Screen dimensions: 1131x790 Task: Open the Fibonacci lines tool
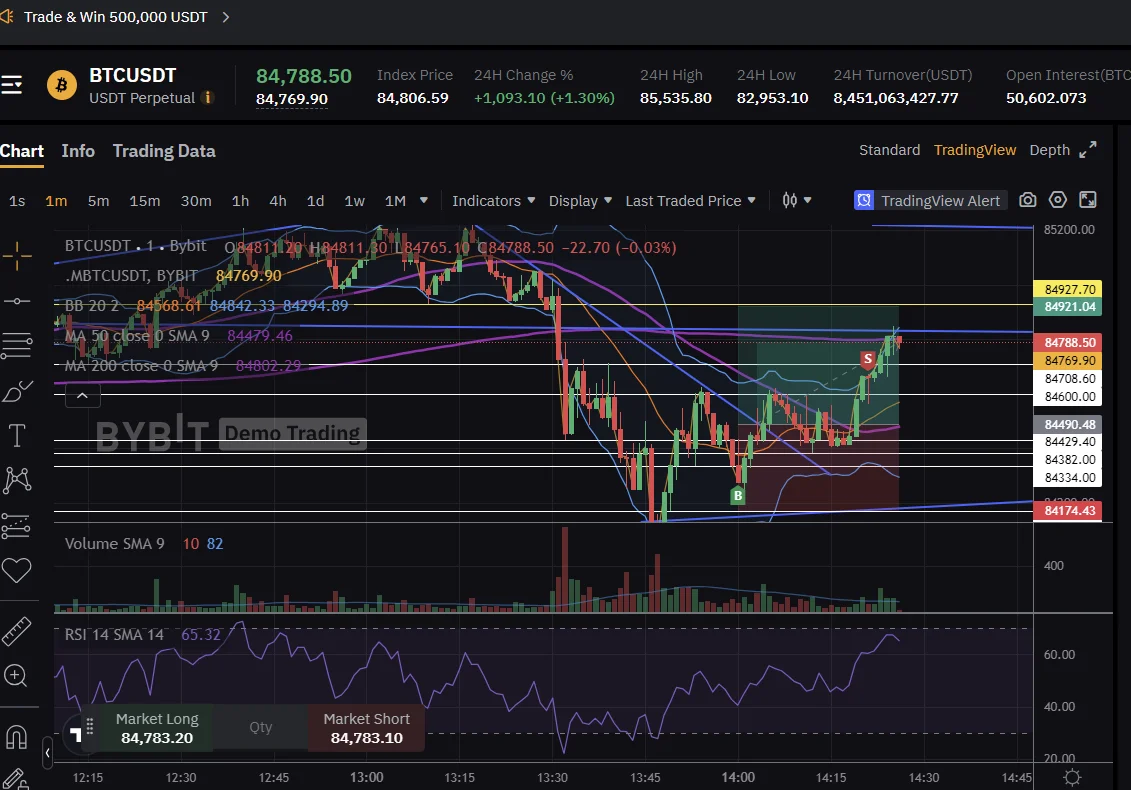point(17,346)
